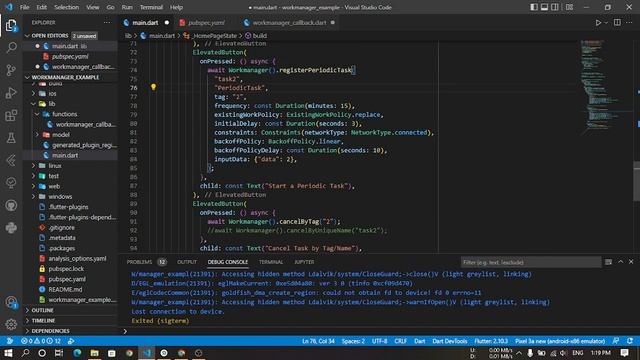Open the Customize Layout icon
The height and width of the screenshot is (360, 640).
(569, 7)
